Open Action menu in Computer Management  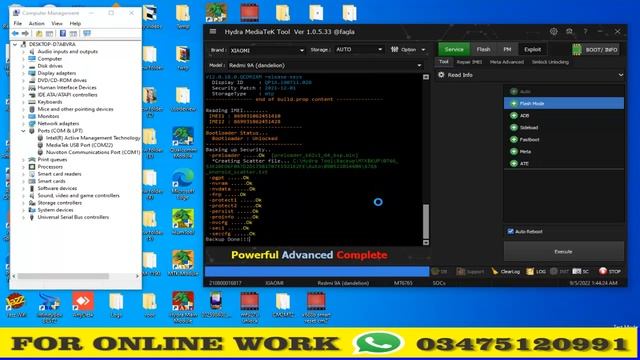[x=36, y=23]
